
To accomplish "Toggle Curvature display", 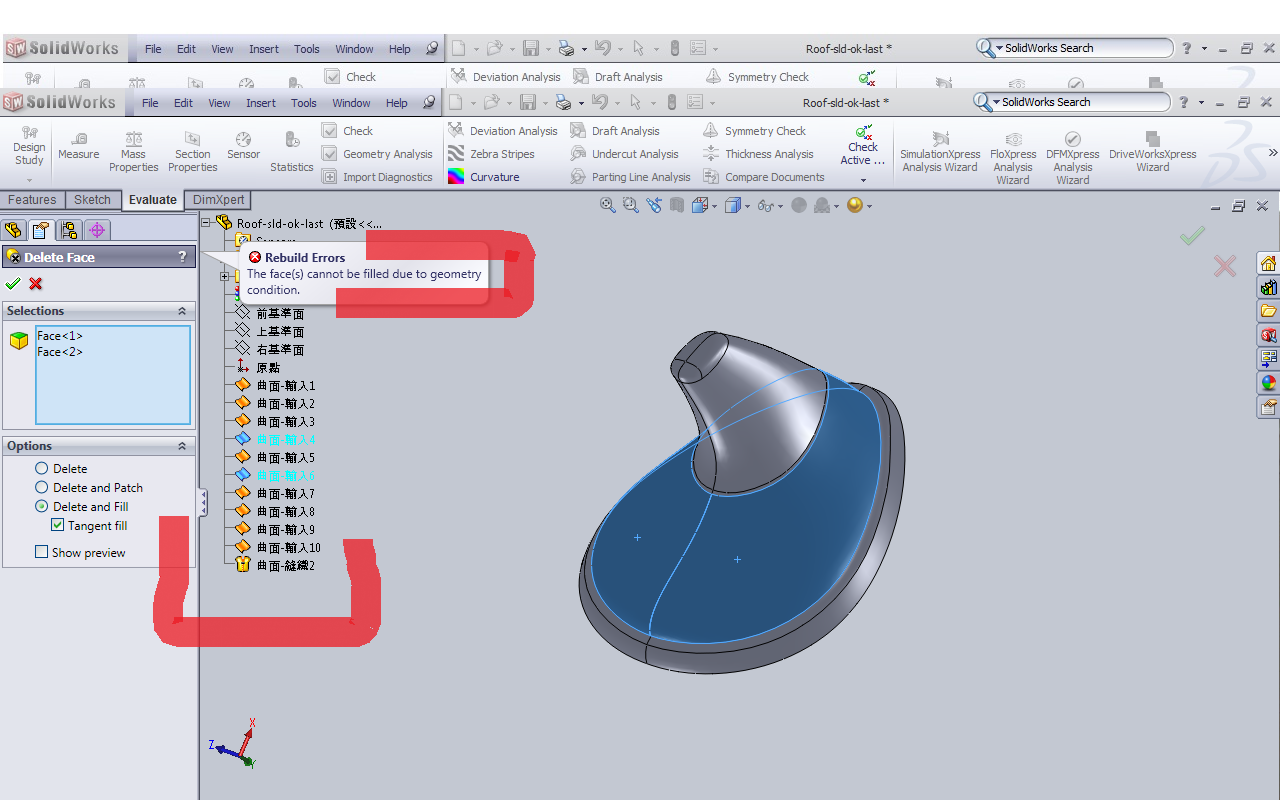I will point(484,177).
